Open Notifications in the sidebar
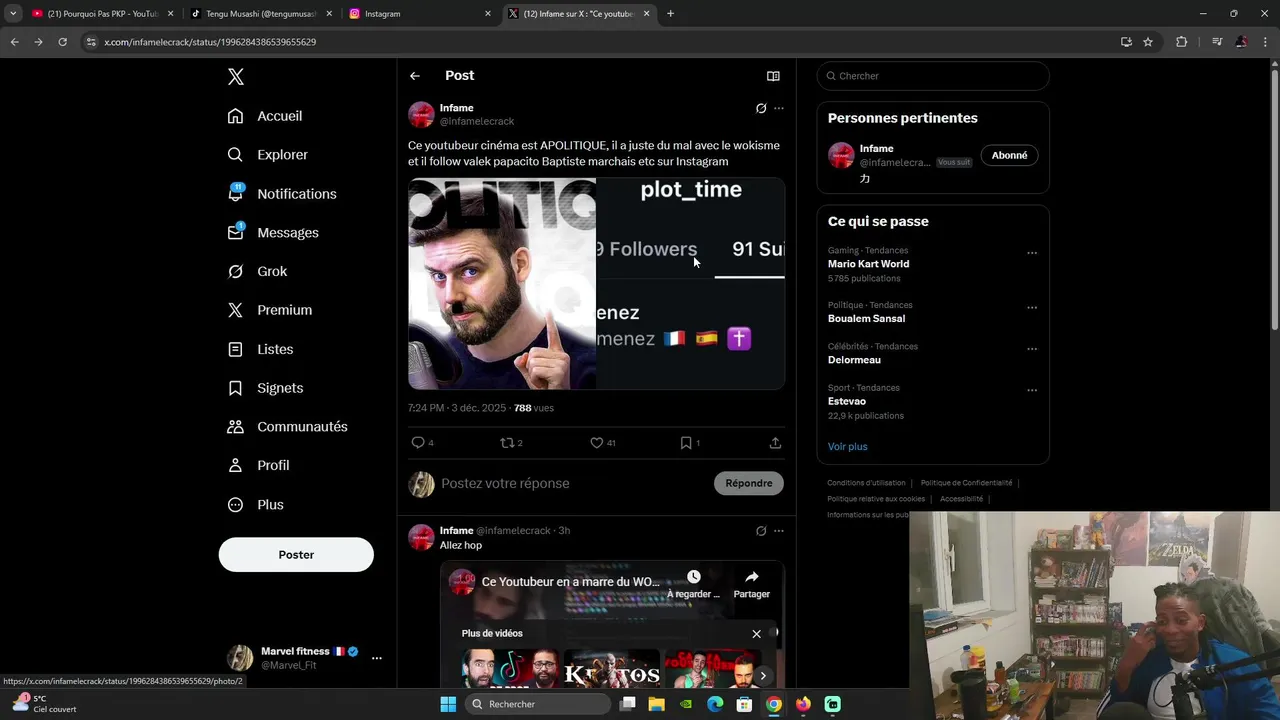Viewport: 1280px width, 720px height. (281, 194)
